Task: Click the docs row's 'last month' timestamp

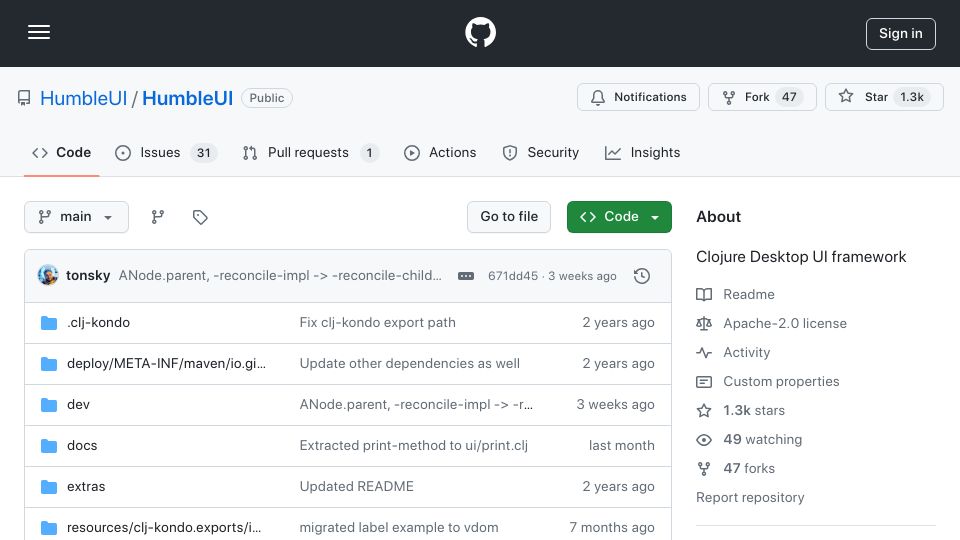Action: (621, 446)
